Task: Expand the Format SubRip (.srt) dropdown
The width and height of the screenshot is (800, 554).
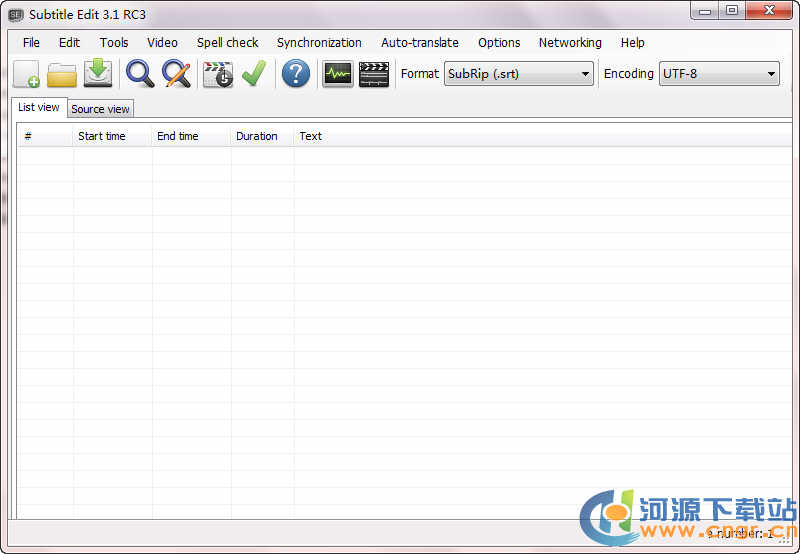Action: 519,74
